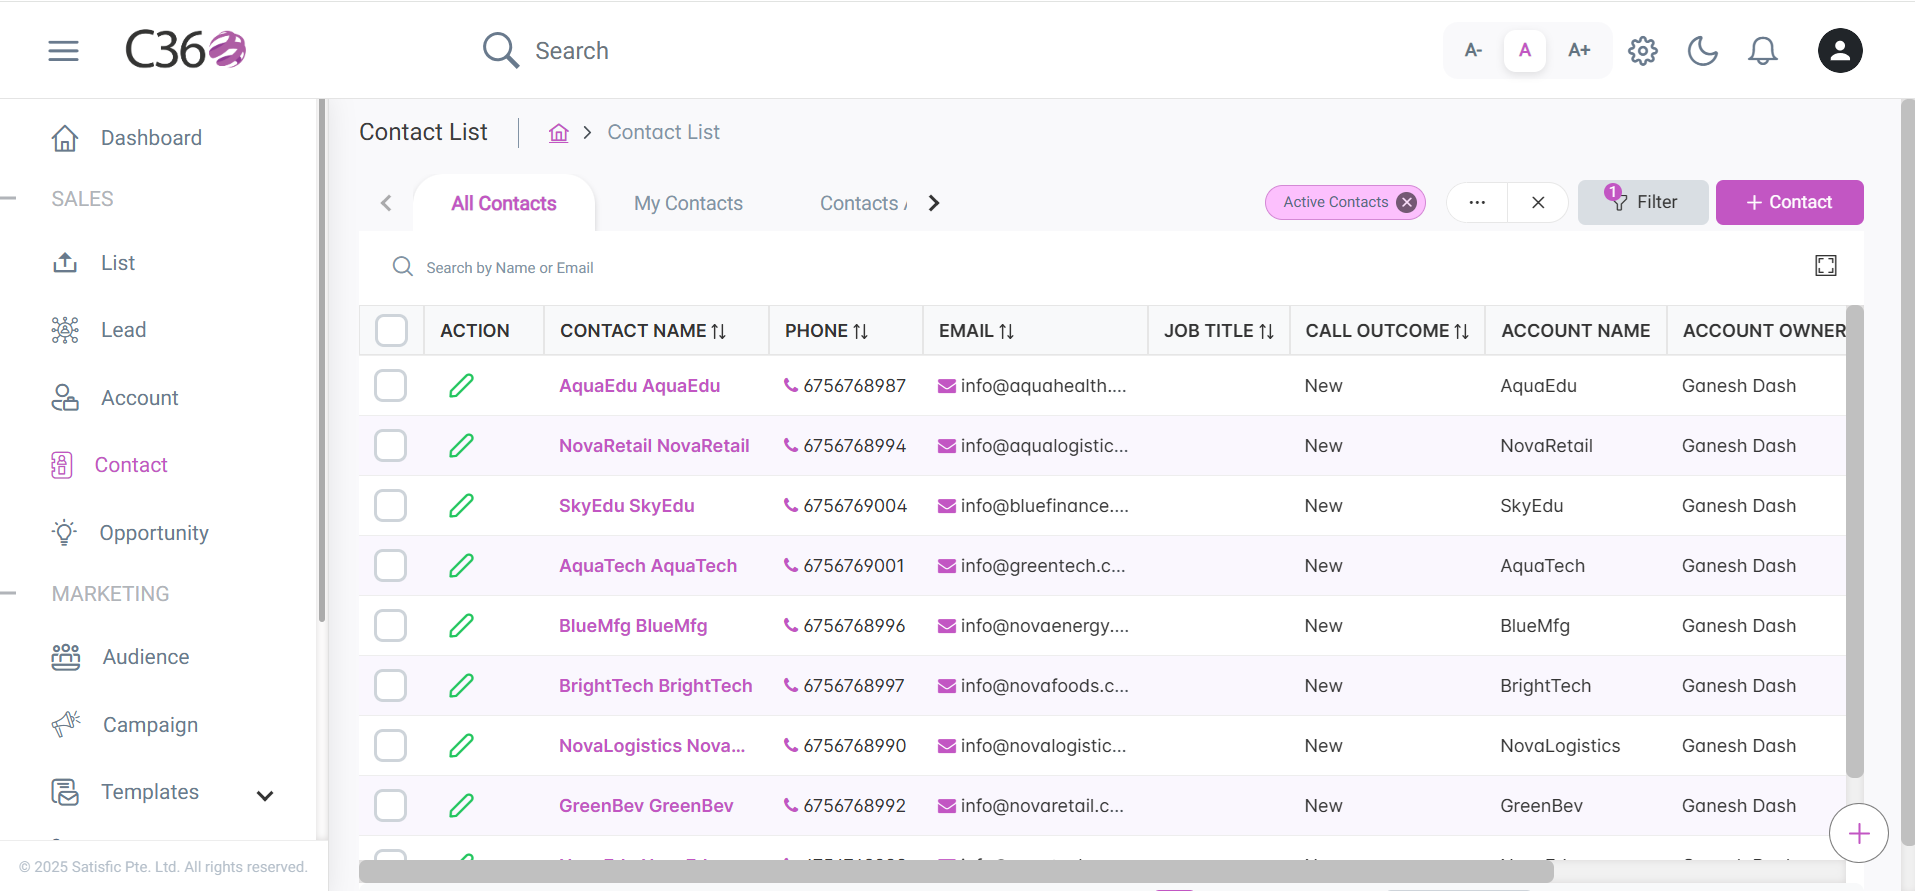The width and height of the screenshot is (1915, 891).
Task: Check the NovaRetail row checkbox
Action: [390, 446]
